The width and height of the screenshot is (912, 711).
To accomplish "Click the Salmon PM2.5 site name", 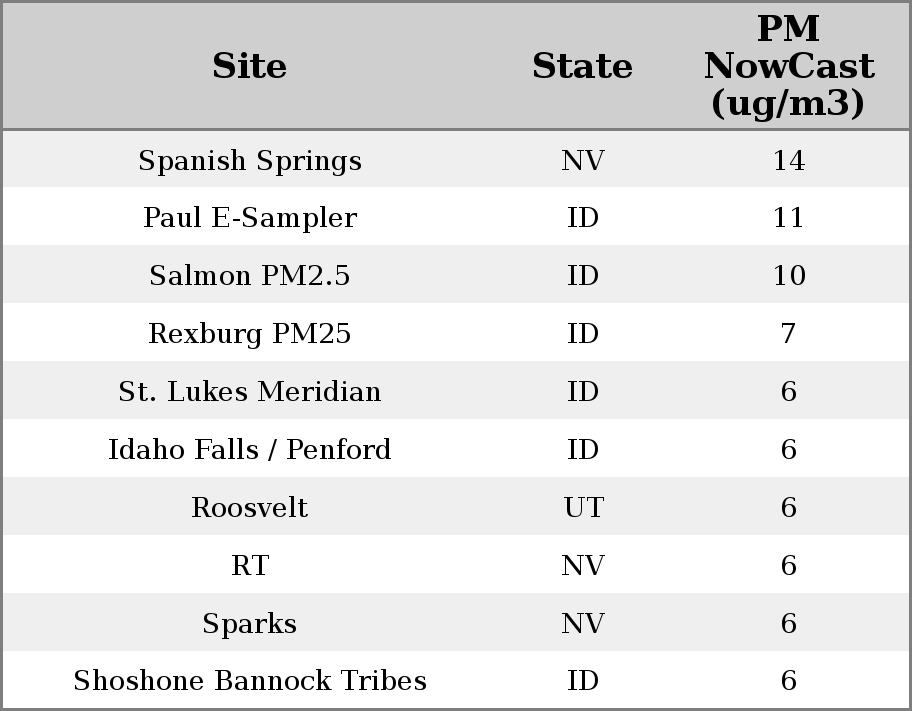I will pyautogui.click(x=249, y=276).
